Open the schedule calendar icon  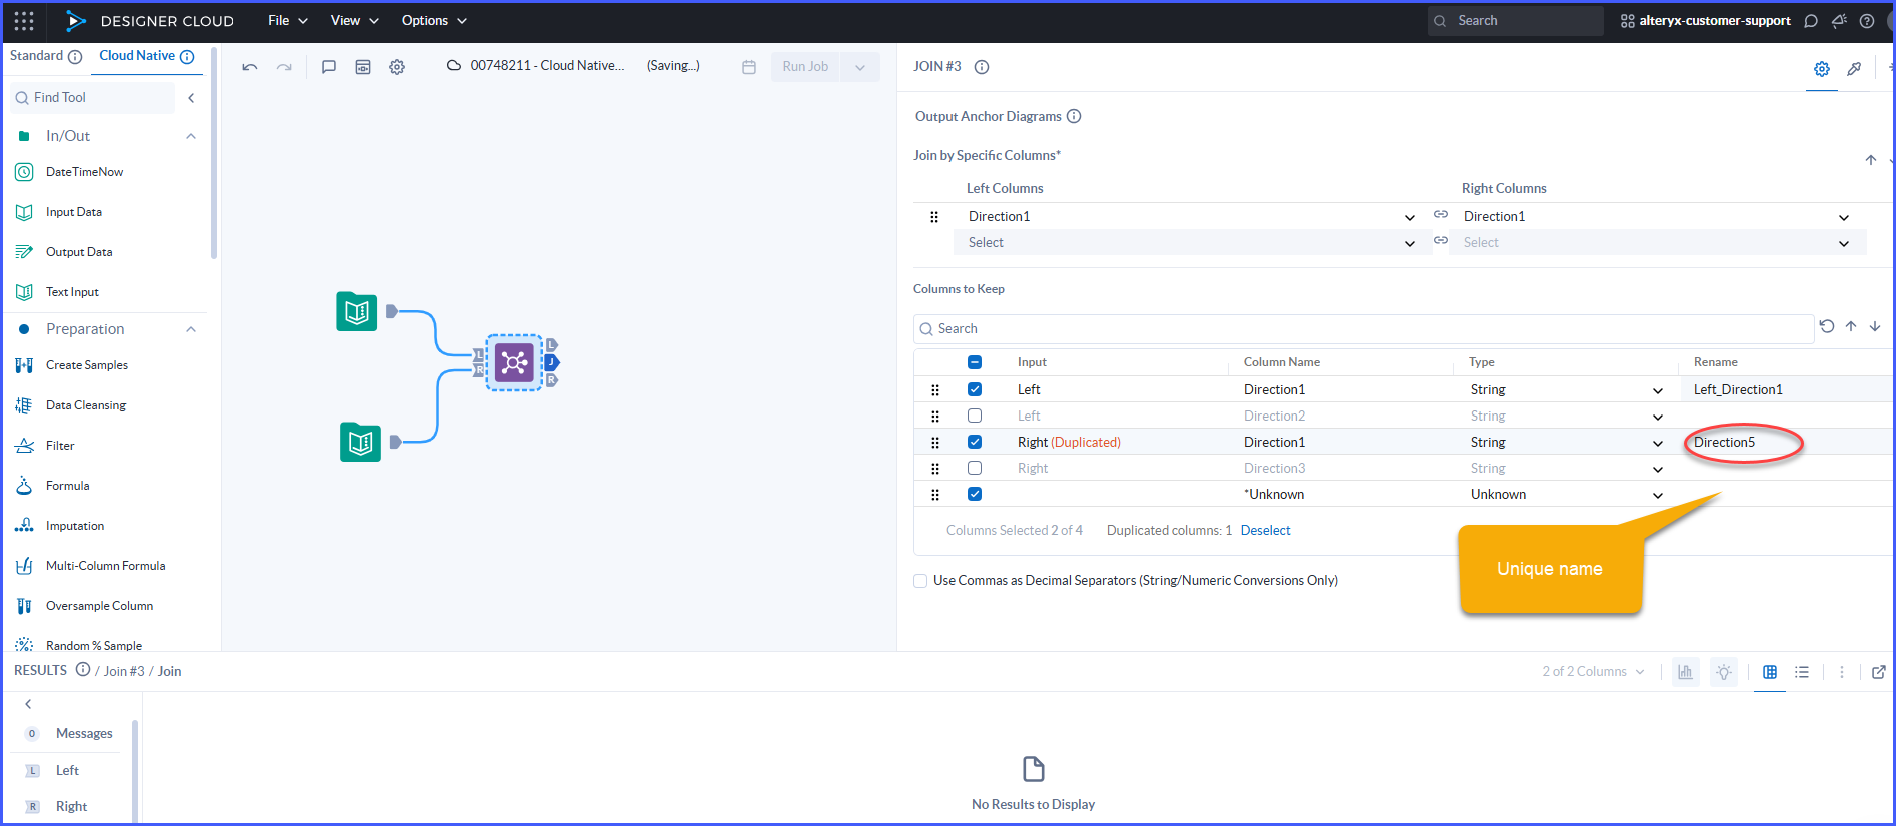tap(749, 67)
